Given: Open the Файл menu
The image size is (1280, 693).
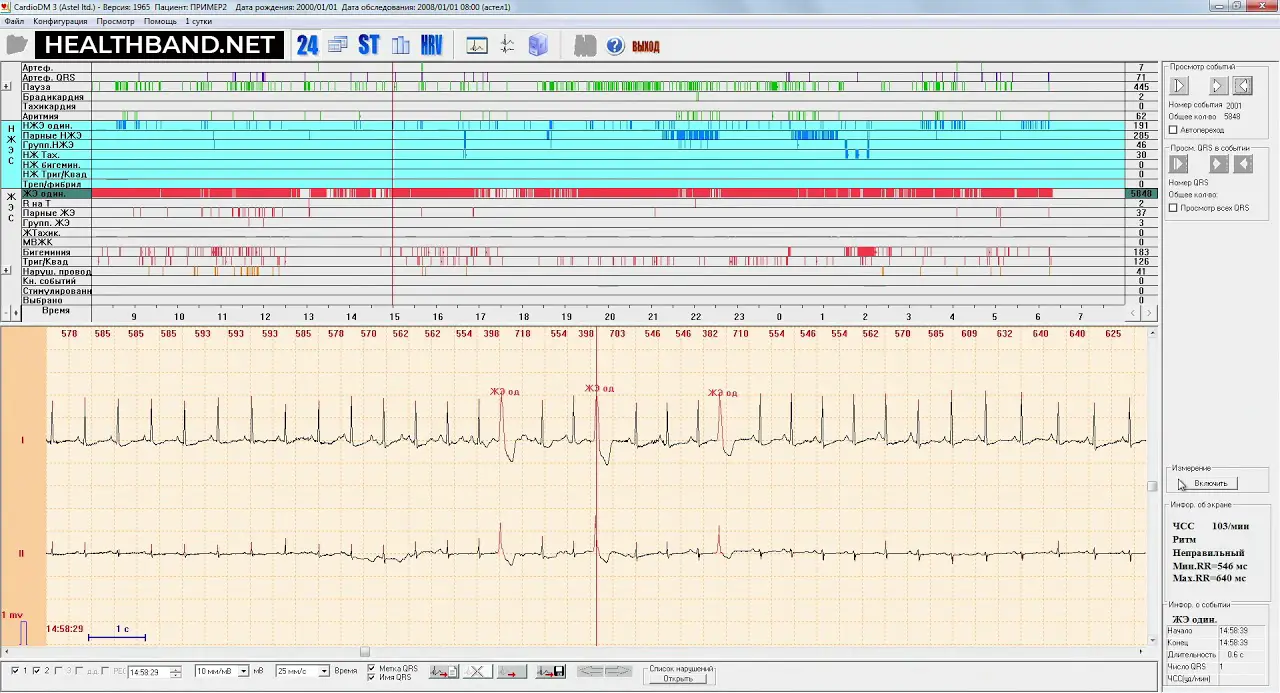Looking at the screenshot, I should pos(14,21).
